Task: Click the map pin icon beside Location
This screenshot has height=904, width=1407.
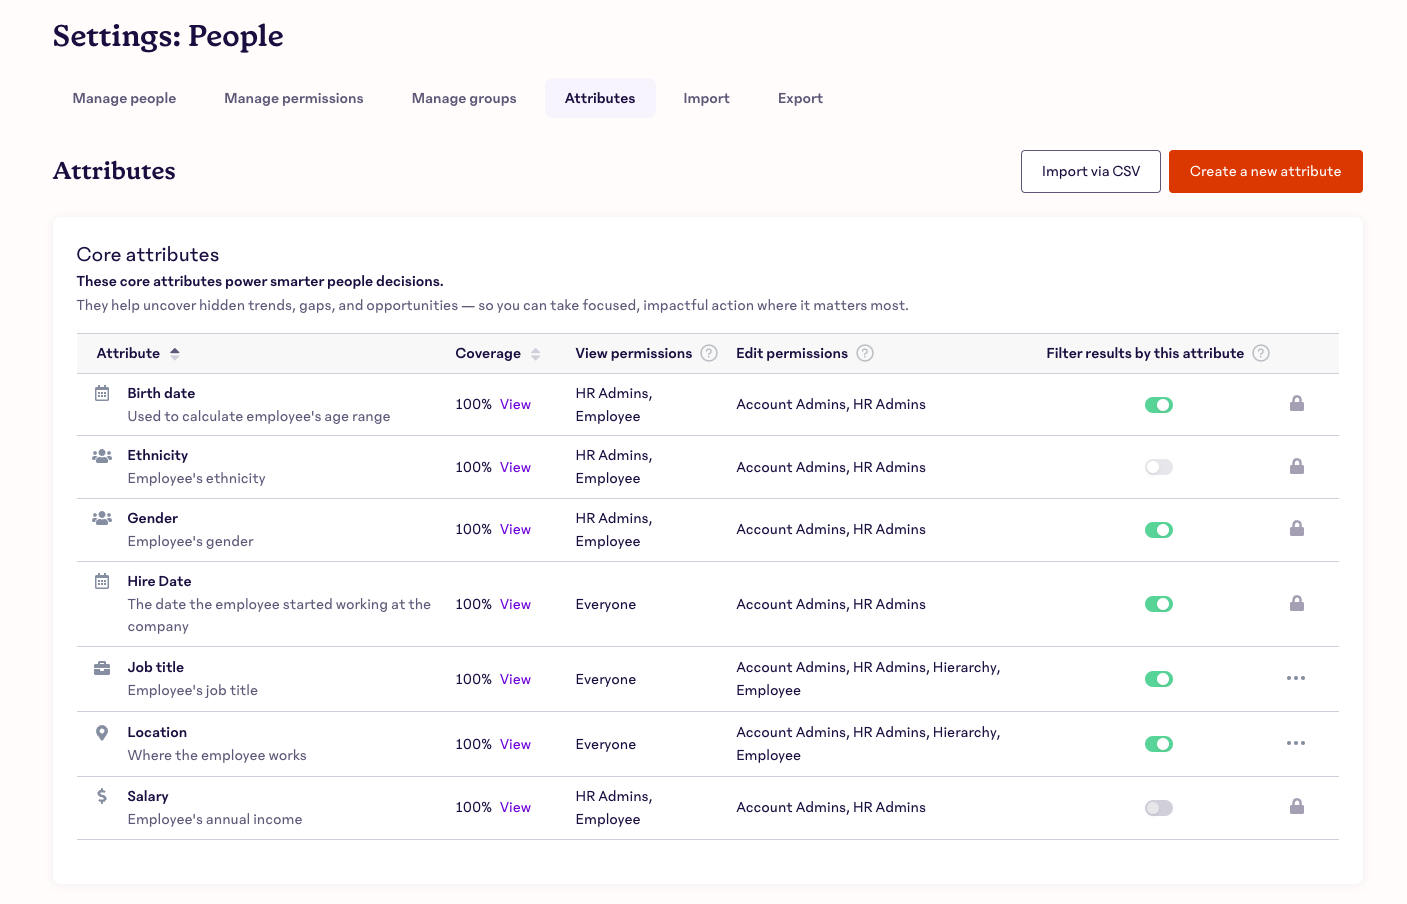Action: (102, 732)
